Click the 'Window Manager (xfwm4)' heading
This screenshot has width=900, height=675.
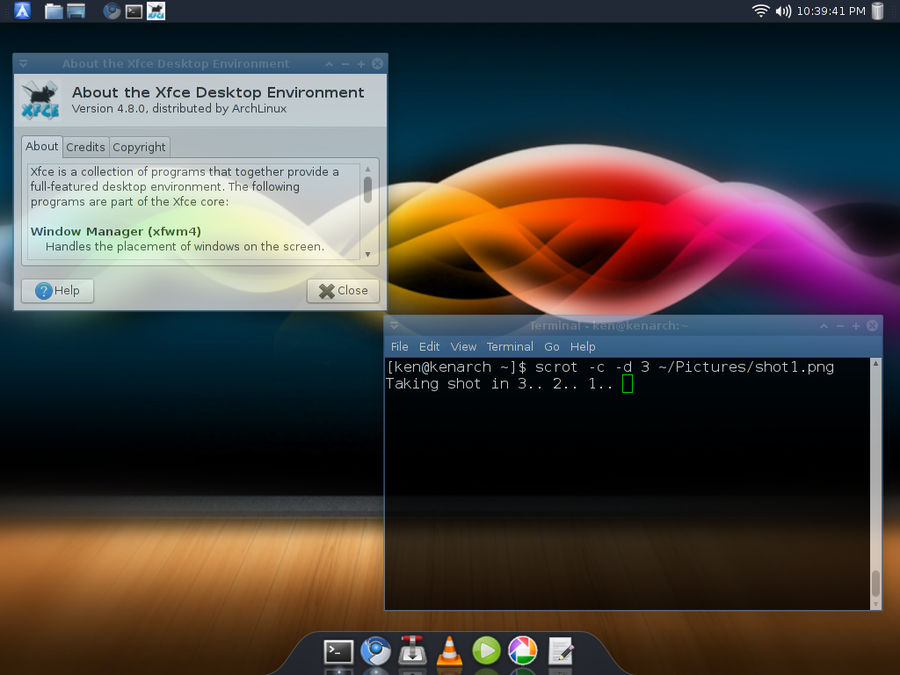tap(116, 231)
